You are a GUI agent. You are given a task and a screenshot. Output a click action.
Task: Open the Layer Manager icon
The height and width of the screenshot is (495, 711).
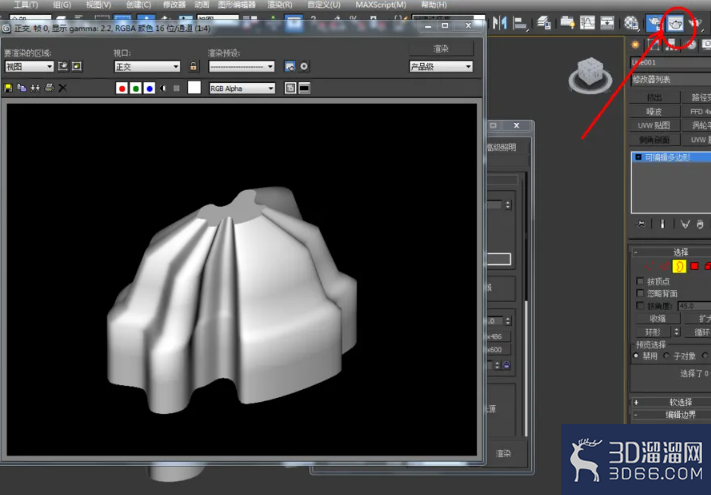(544, 22)
